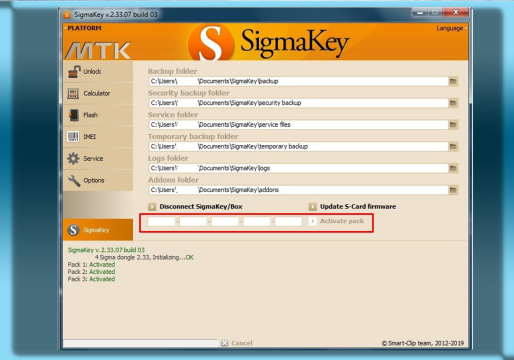Select the Options section
This screenshot has width=514, height=360.
pos(98,180)
